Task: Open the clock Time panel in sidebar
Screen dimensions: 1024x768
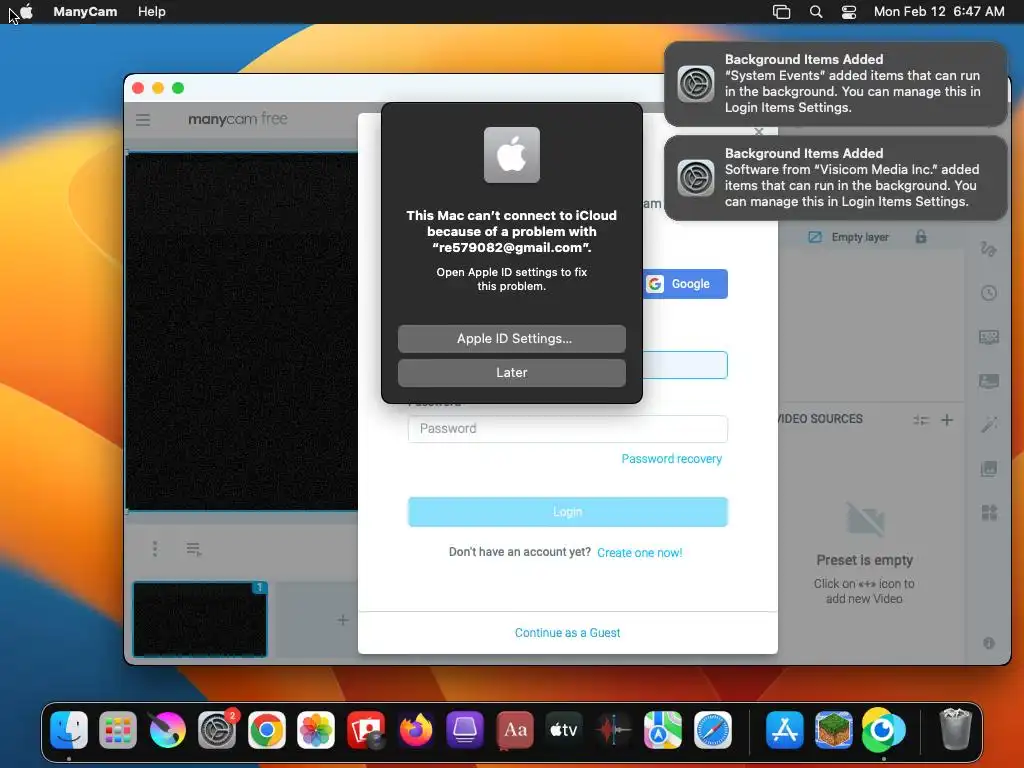Action: [x=989, y=293]
